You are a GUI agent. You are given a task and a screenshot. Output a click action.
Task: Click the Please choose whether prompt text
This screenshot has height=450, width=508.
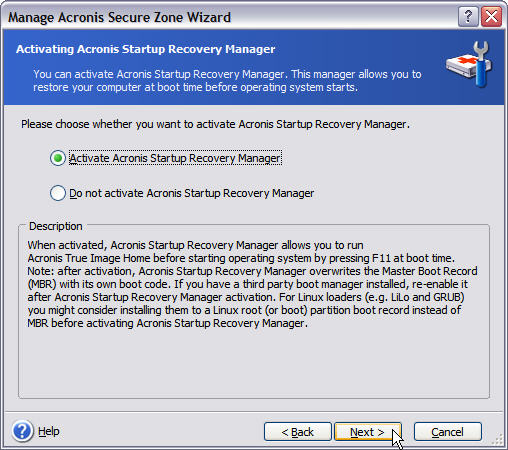click(x=215, y=124)
